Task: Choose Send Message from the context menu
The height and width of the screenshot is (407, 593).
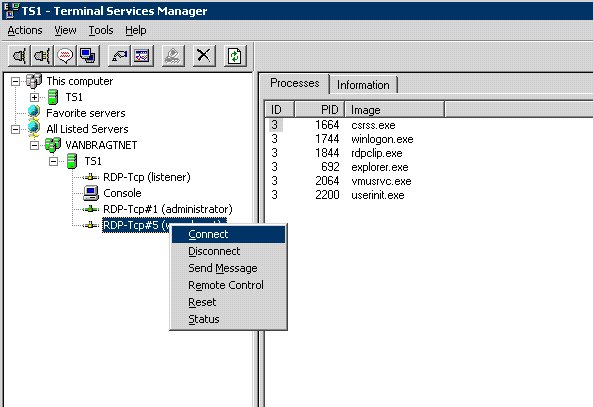Action: point(228,268)
